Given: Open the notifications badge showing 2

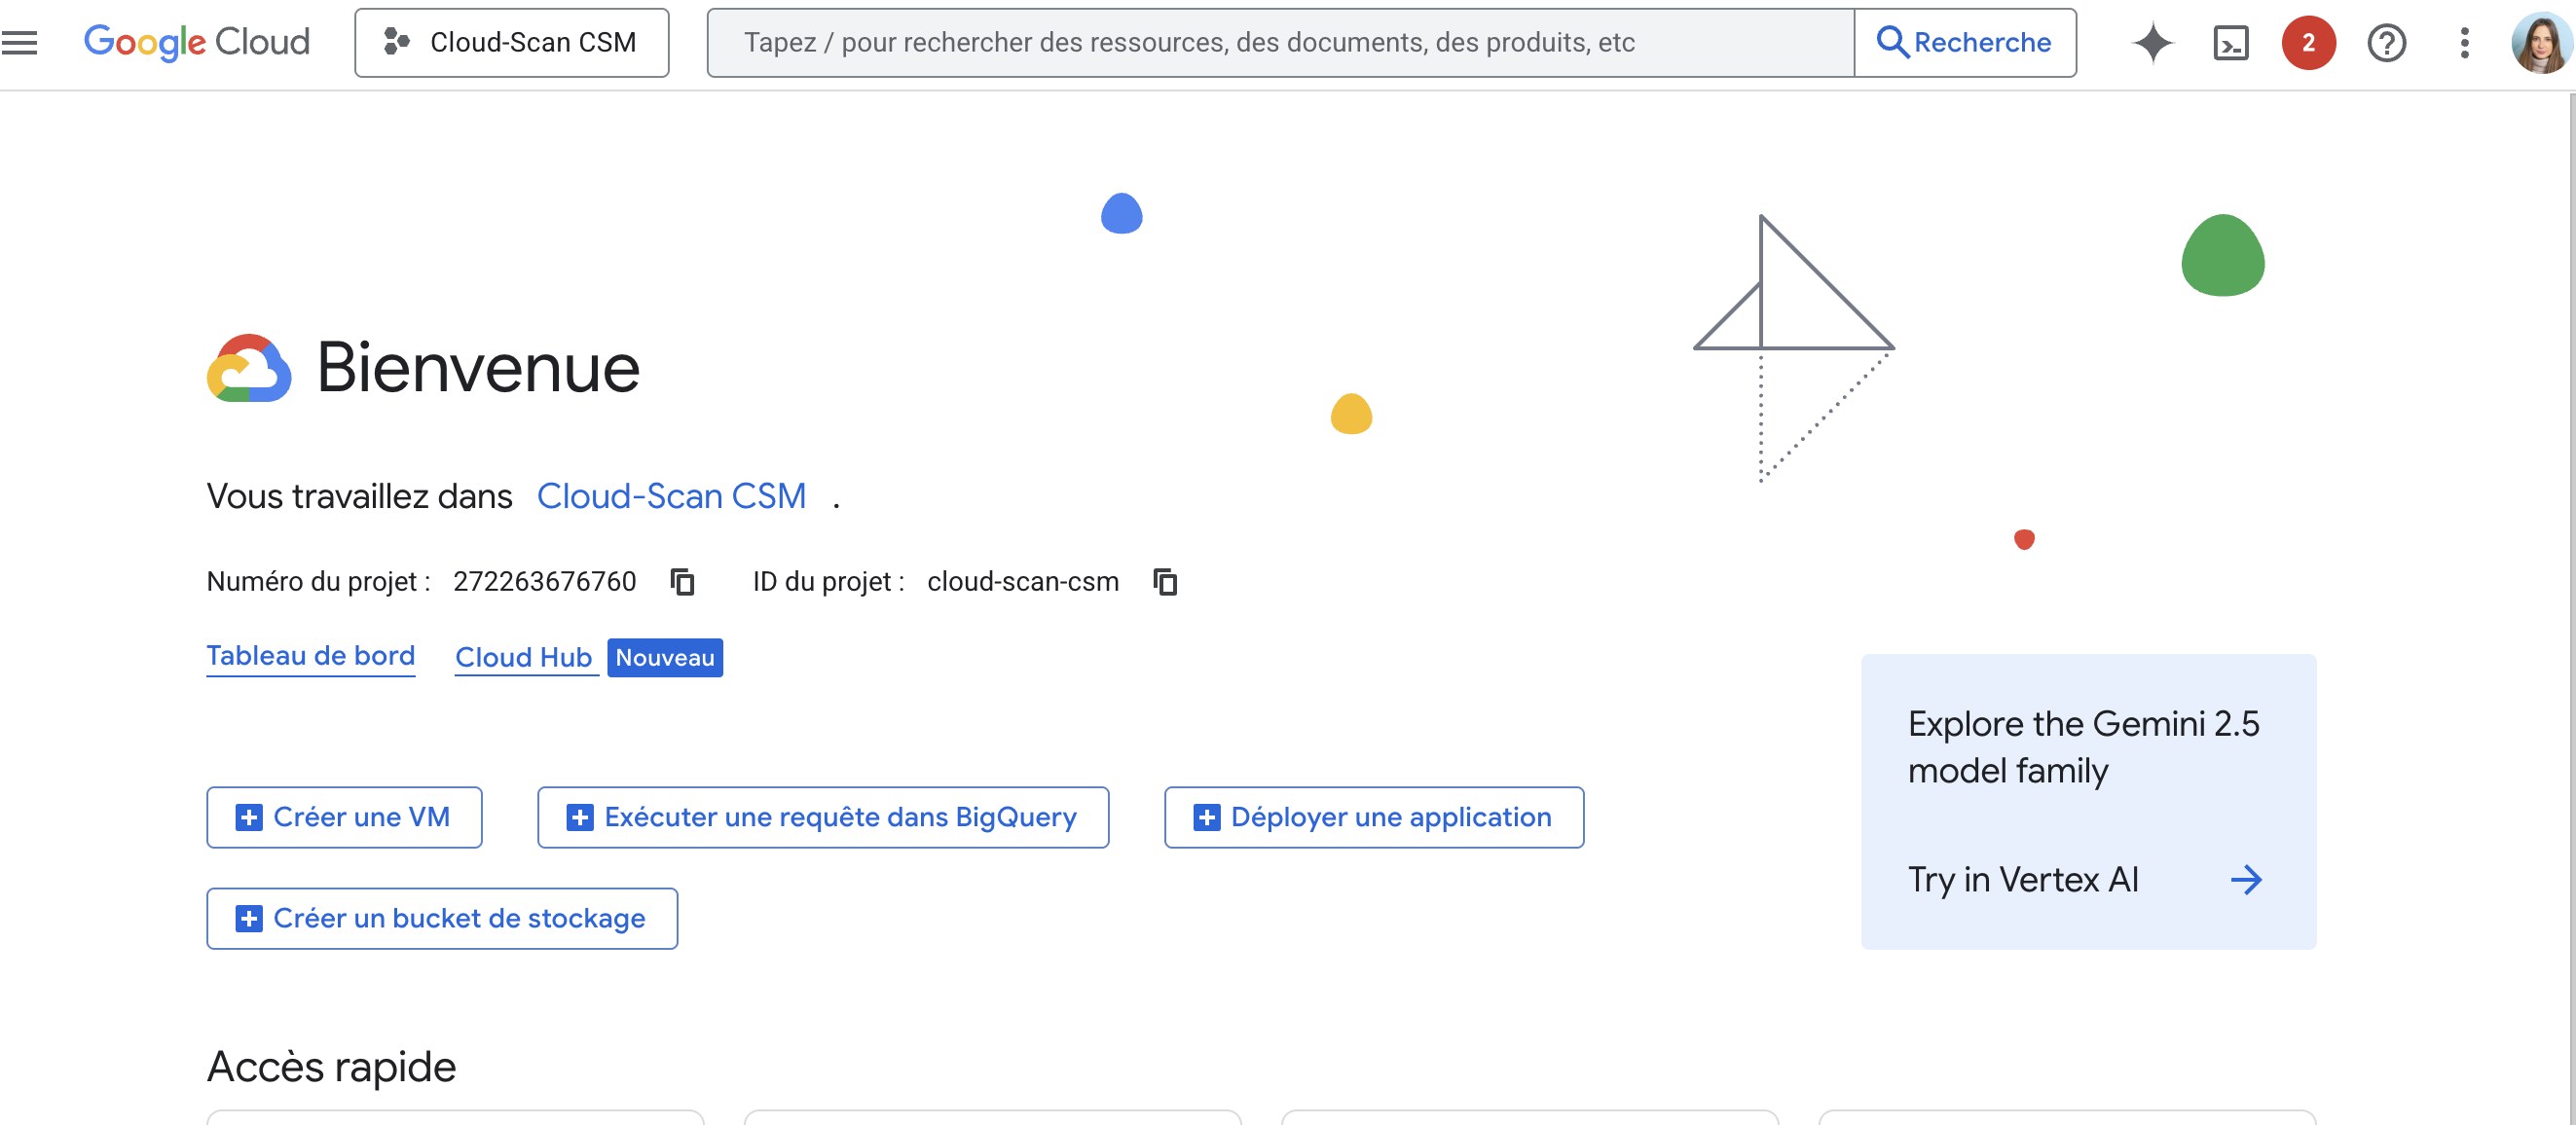Looking at the screenshot, I should pyautogui.click(x=2308, y=42).
